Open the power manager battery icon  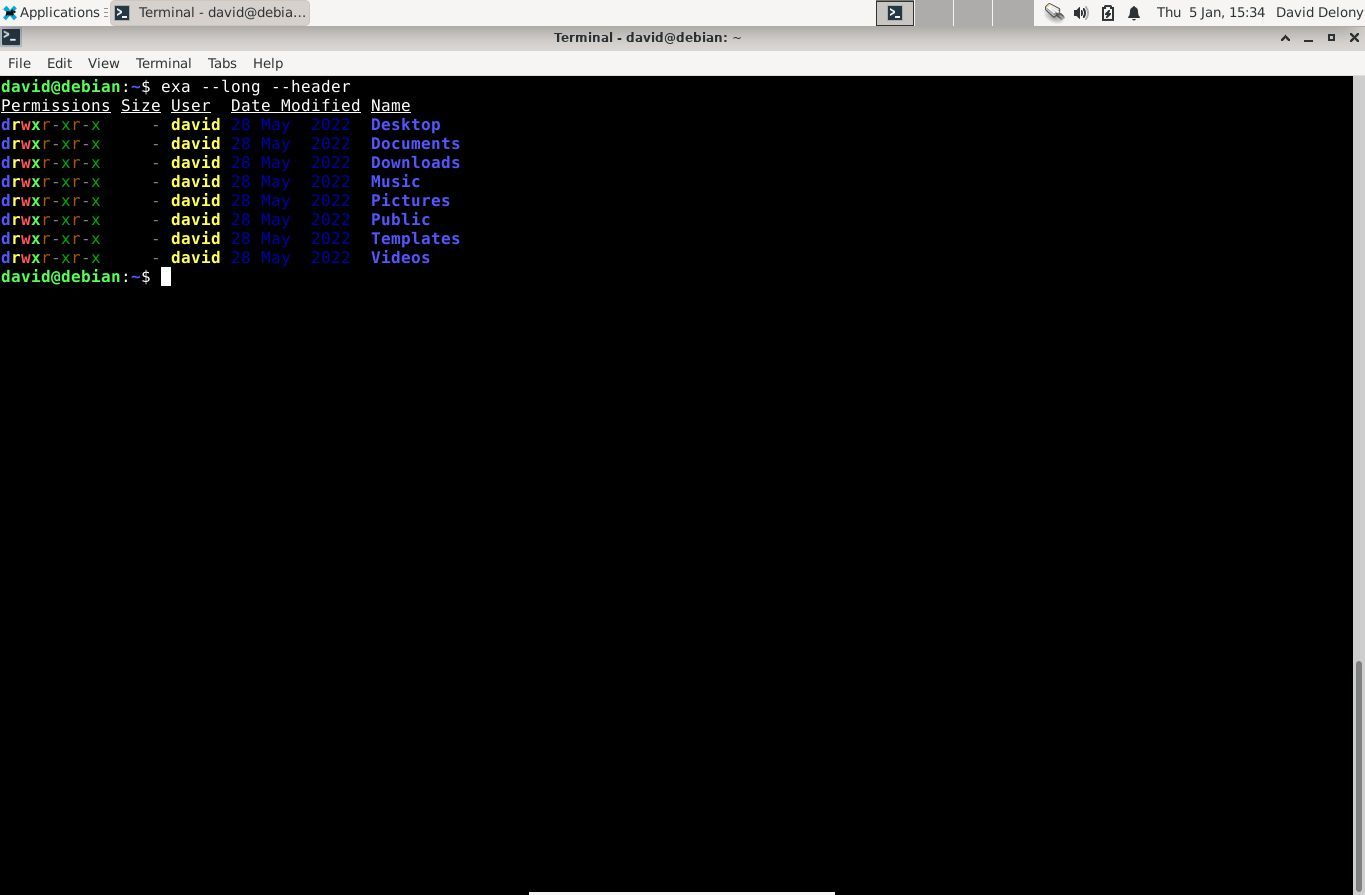point(1108,13)
